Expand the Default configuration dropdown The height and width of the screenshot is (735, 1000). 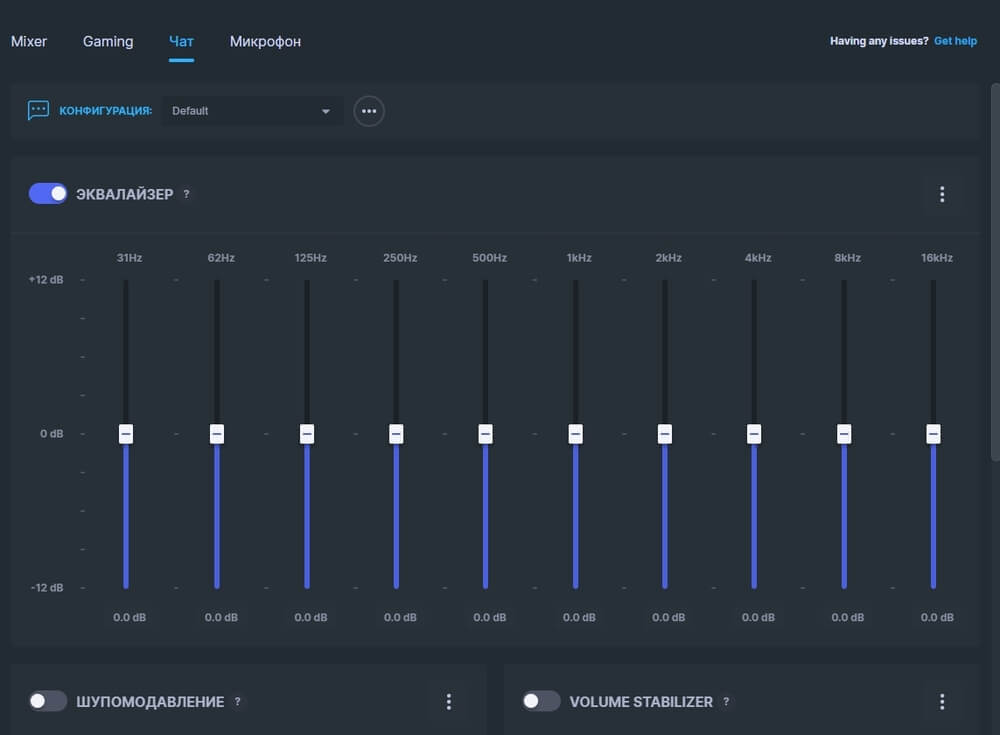(252, 111)
